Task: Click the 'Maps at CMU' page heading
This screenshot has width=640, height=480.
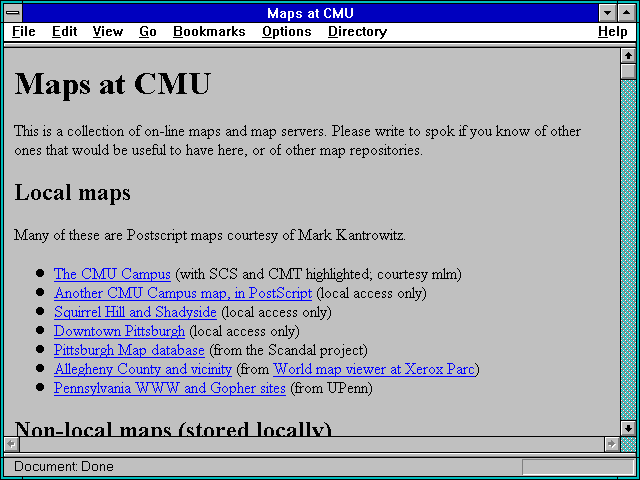Action: pyautogui.click(x=112, y=84)
